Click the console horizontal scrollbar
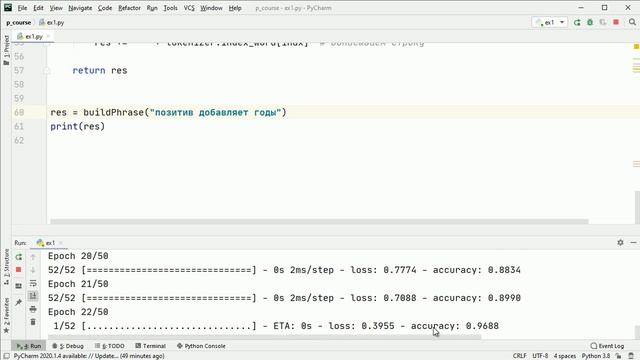Screen dimensions: 640x360 pyautogui.click(x=264, y=337)
